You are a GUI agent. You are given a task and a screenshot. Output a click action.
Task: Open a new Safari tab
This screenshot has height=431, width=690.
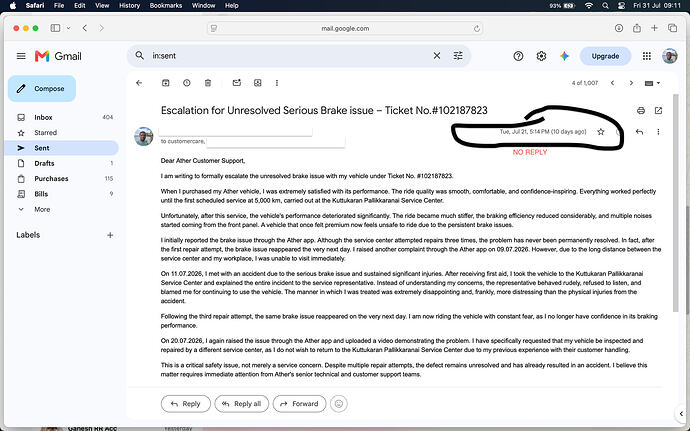(x=654, y=28)
